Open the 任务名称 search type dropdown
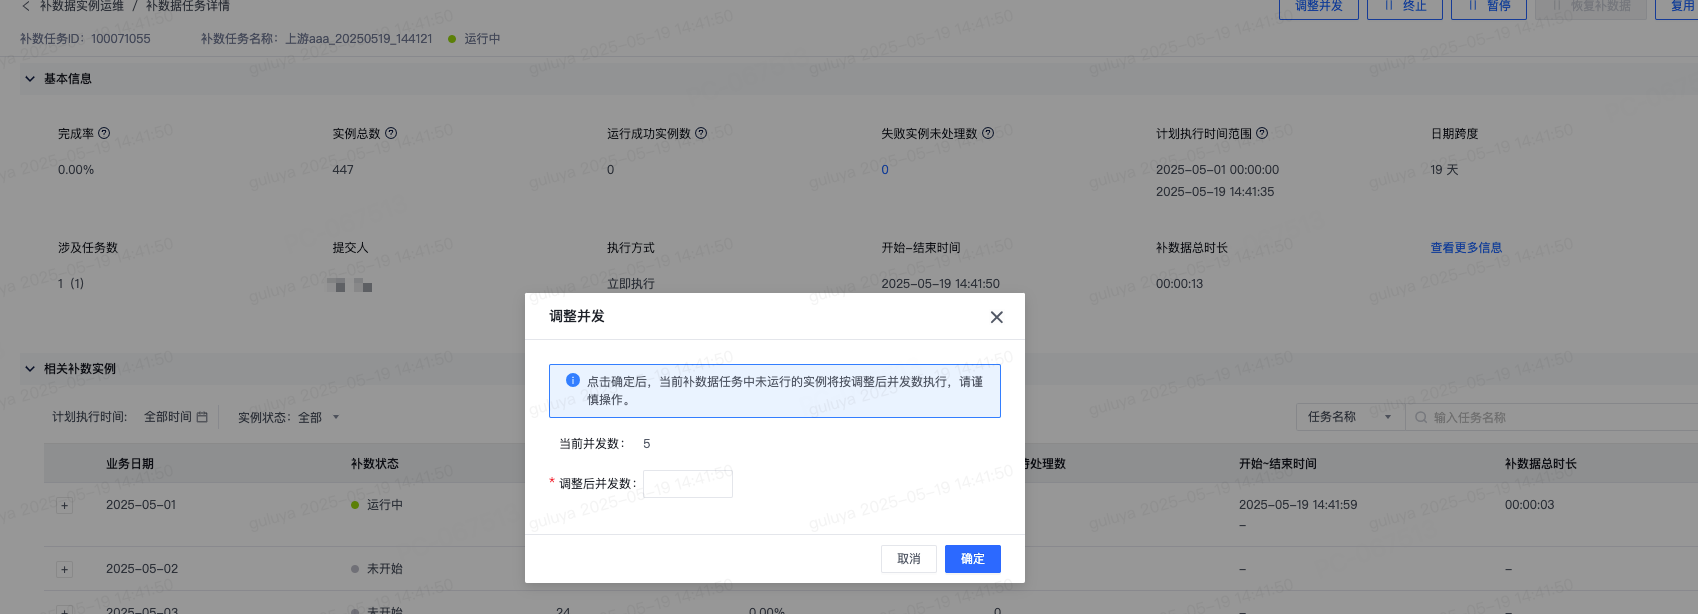This screenshot has height=614, width=1698. 1351,417
